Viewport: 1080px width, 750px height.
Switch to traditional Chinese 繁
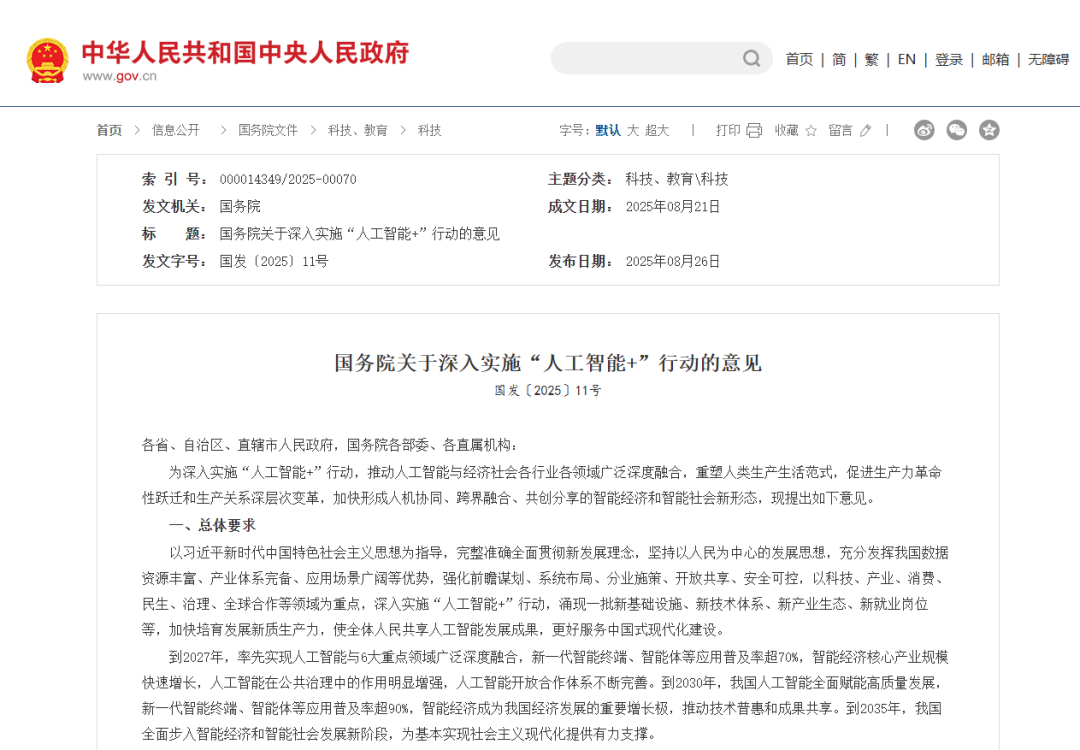click(871, 60)
